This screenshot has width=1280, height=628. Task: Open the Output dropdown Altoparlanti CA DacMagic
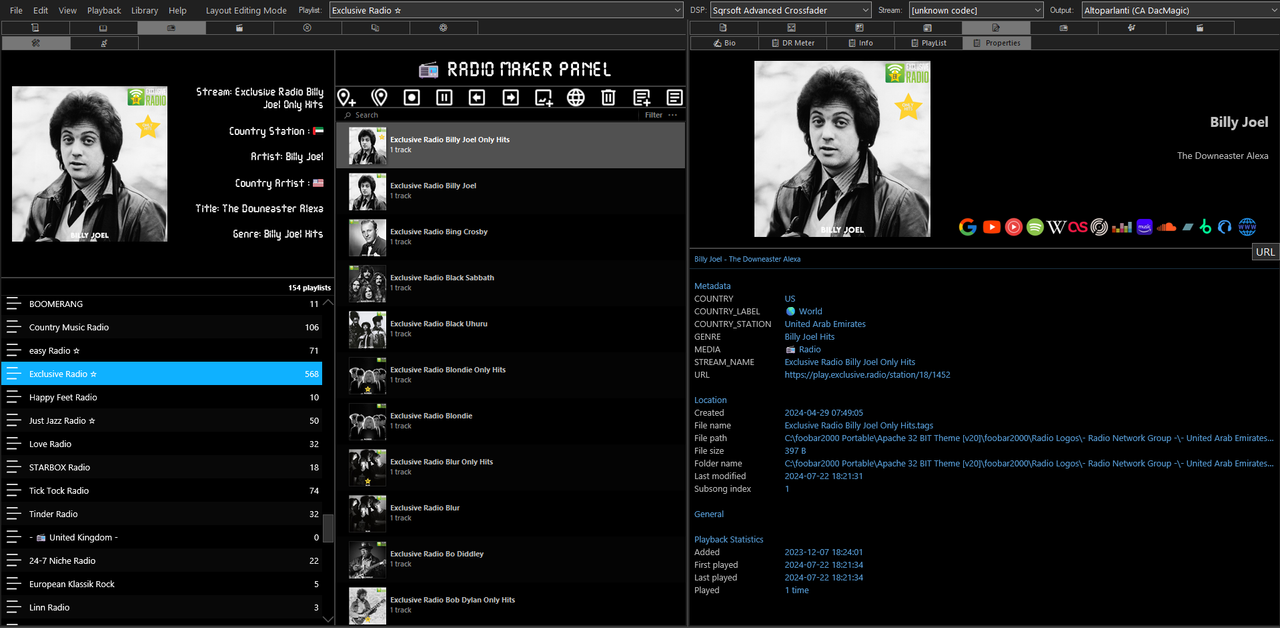pos(1180,10)
